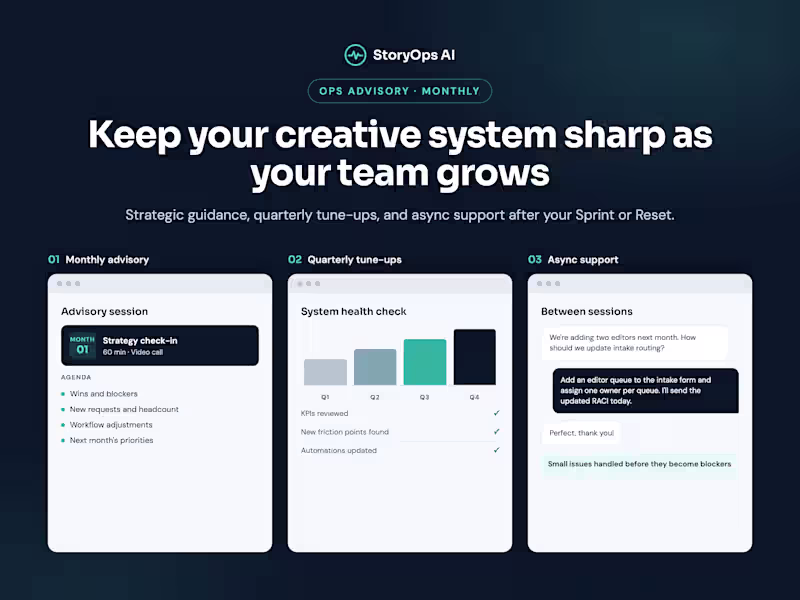Image resolution: width=800 pixels, height=600 pixels.
Task: Click the Q3 axis label
Action: (x=424, y=397)
